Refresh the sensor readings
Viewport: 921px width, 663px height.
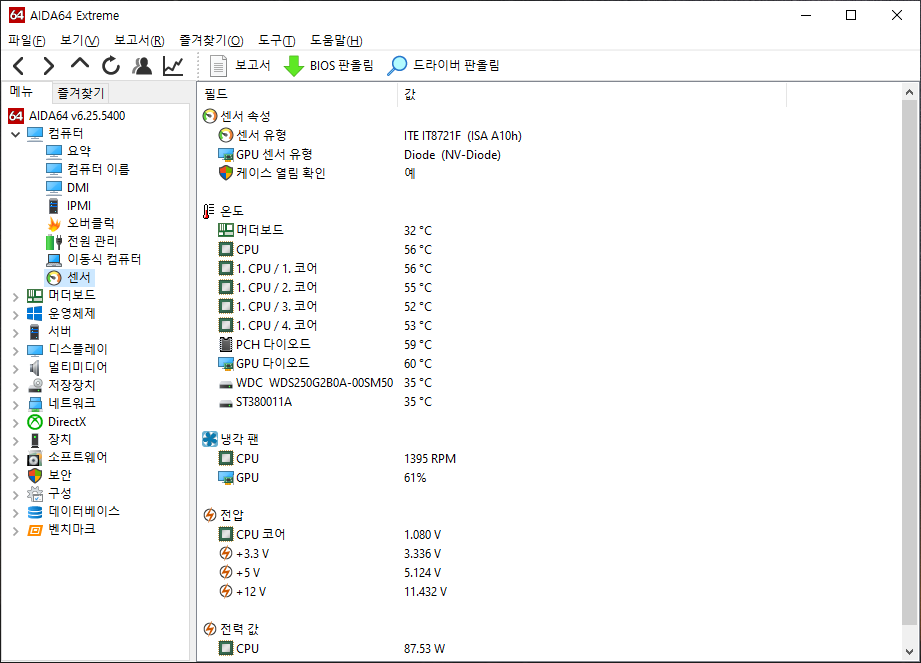[x=111, y=66]
